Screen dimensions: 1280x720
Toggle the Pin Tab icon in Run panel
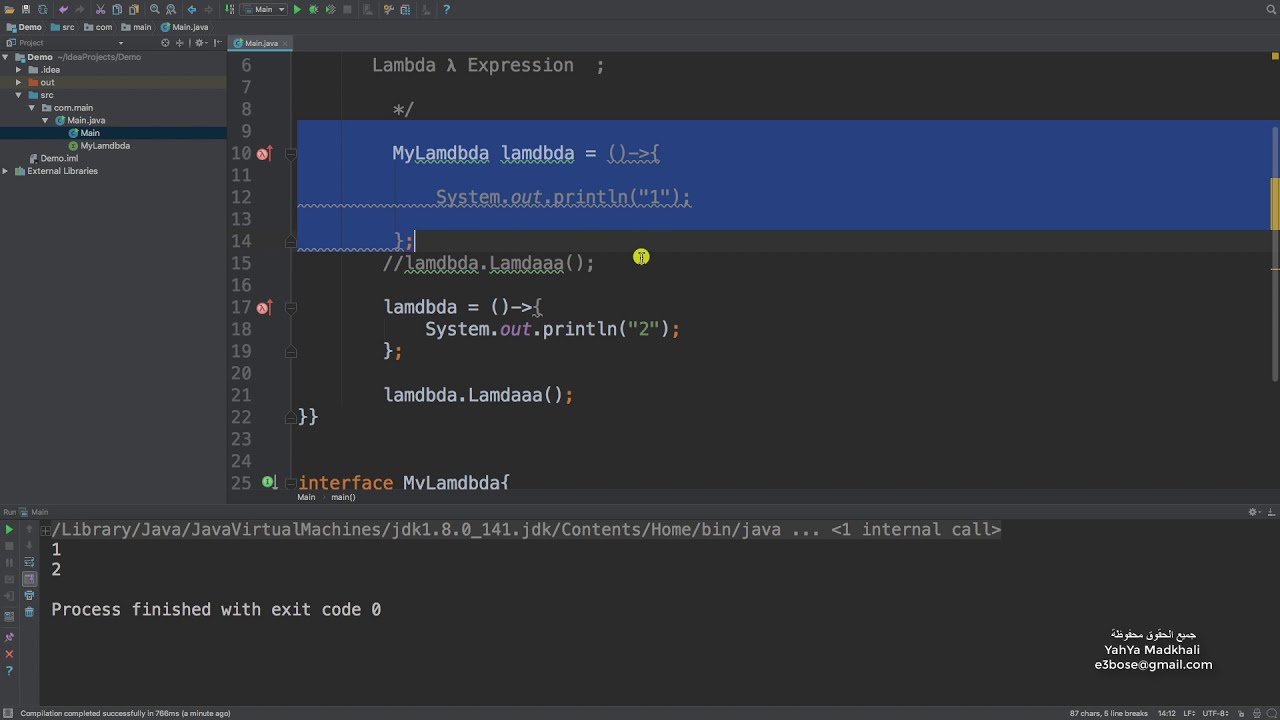coord(9,637)
